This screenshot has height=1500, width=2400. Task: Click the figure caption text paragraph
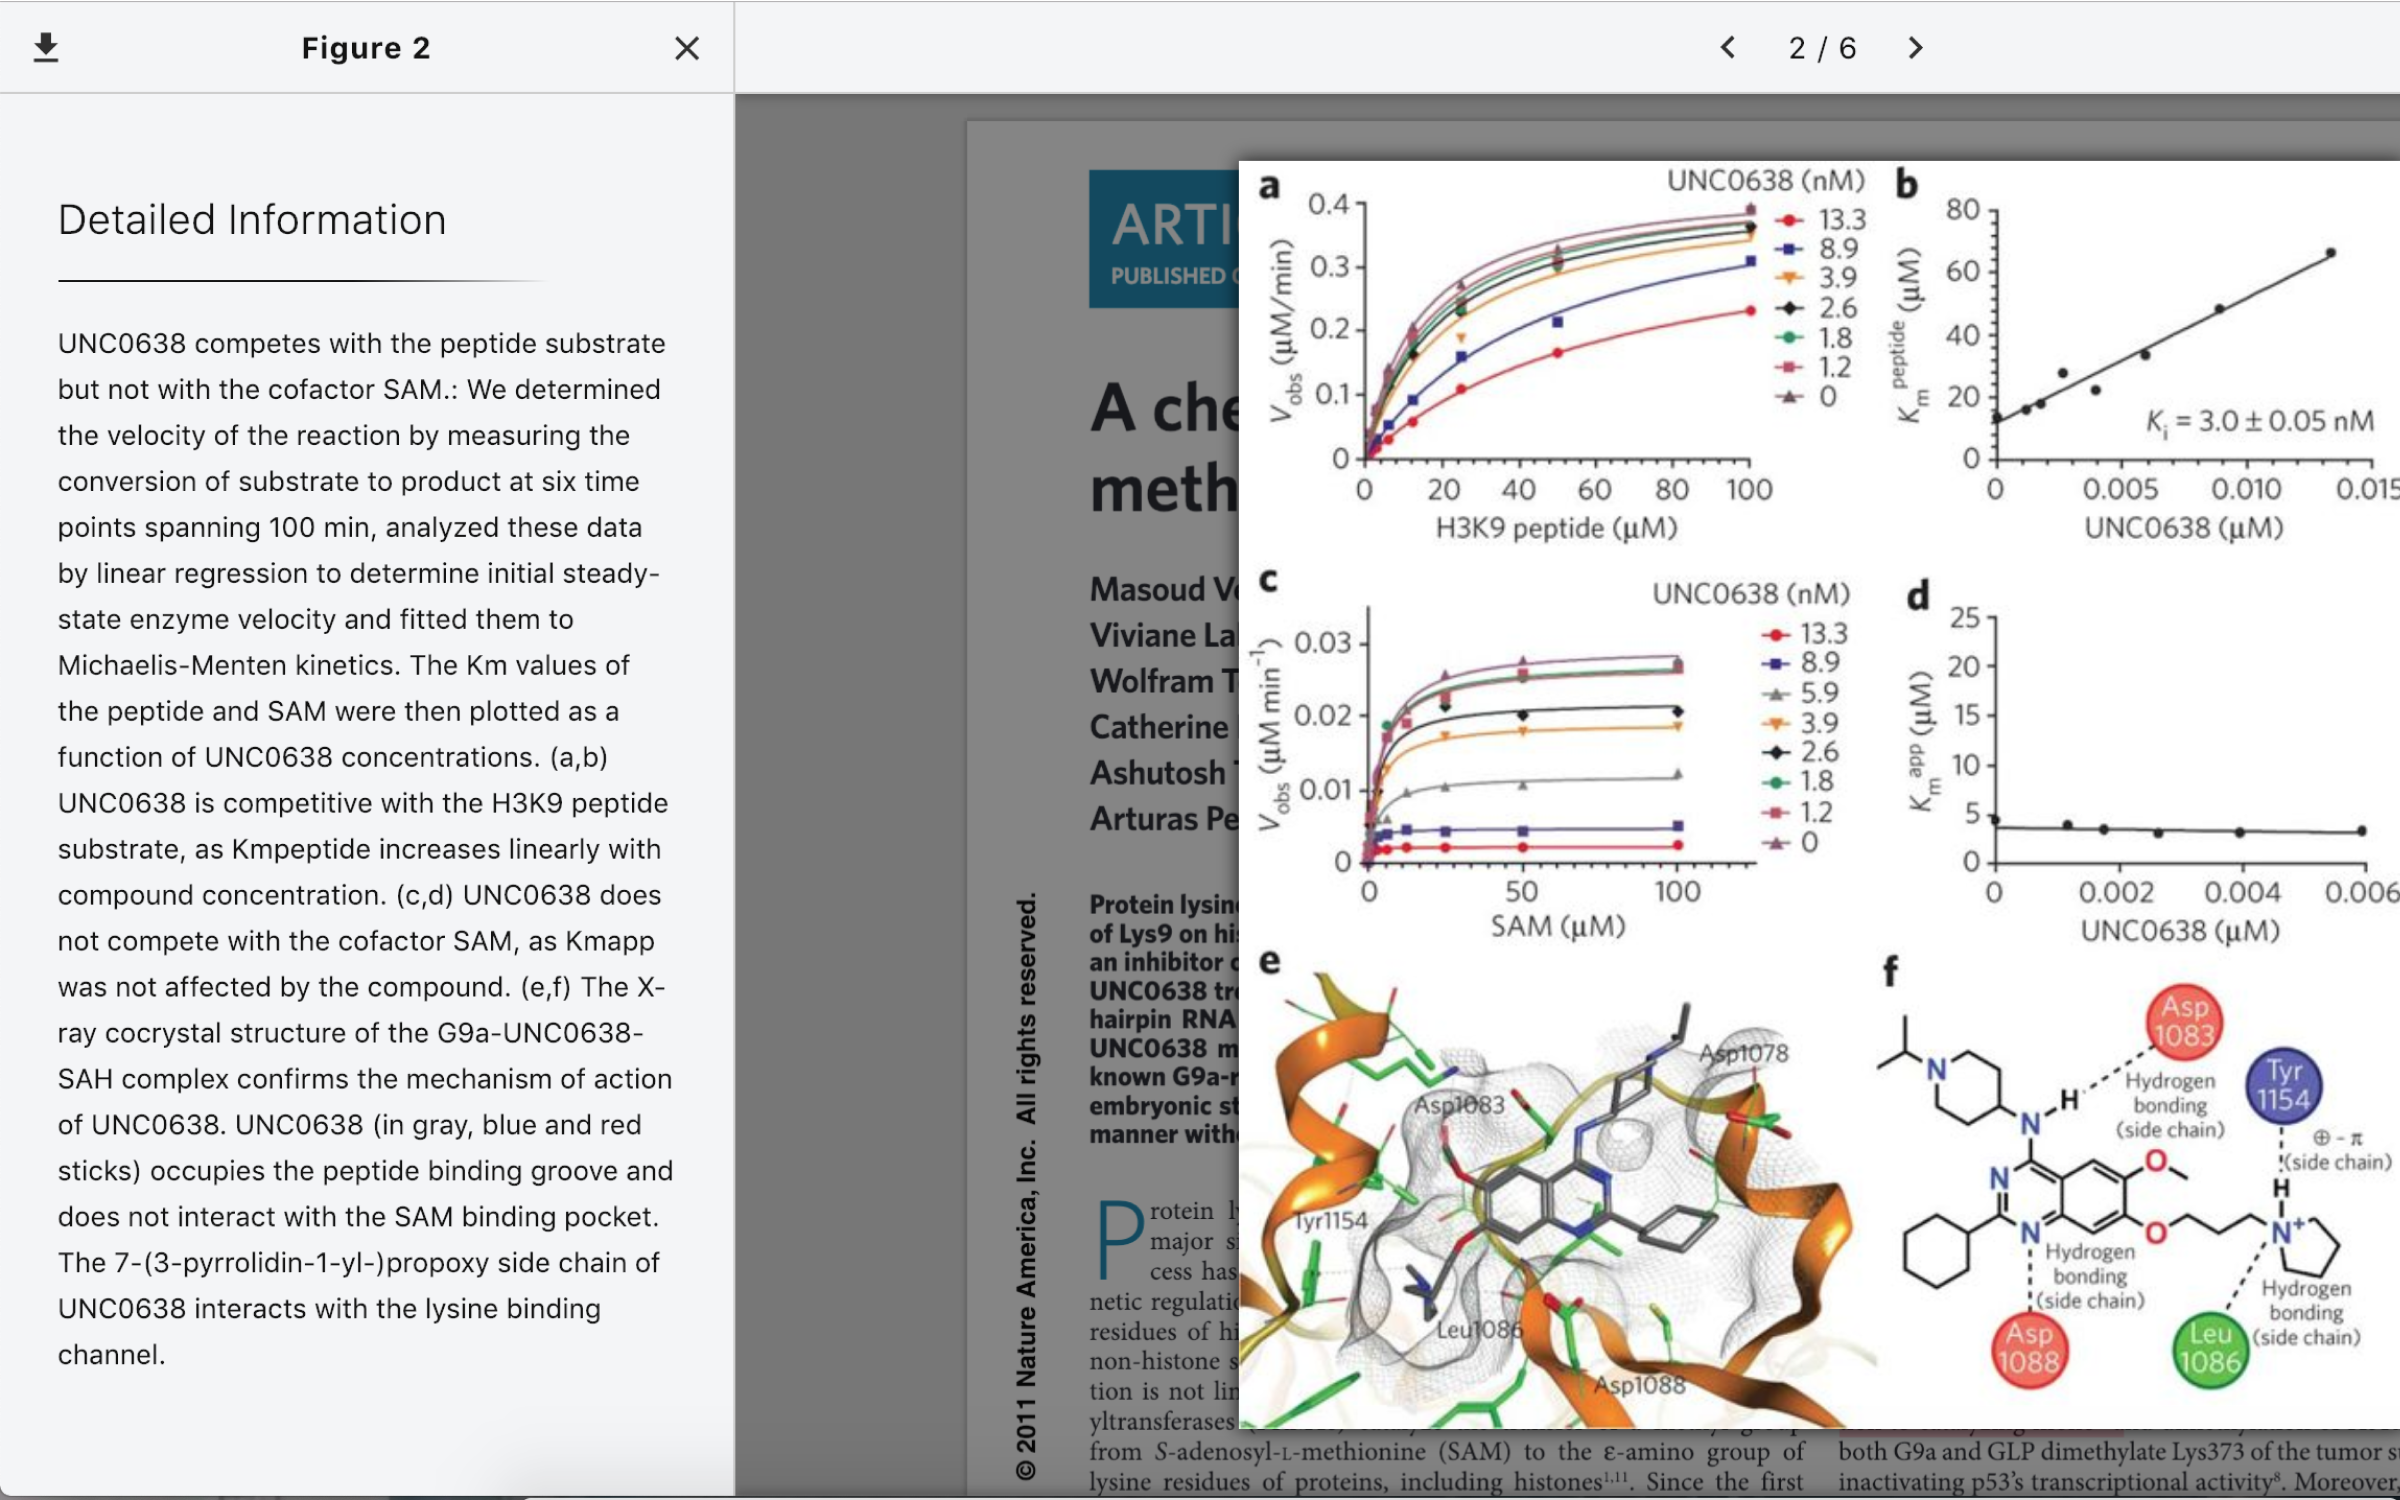coord(365,848)
